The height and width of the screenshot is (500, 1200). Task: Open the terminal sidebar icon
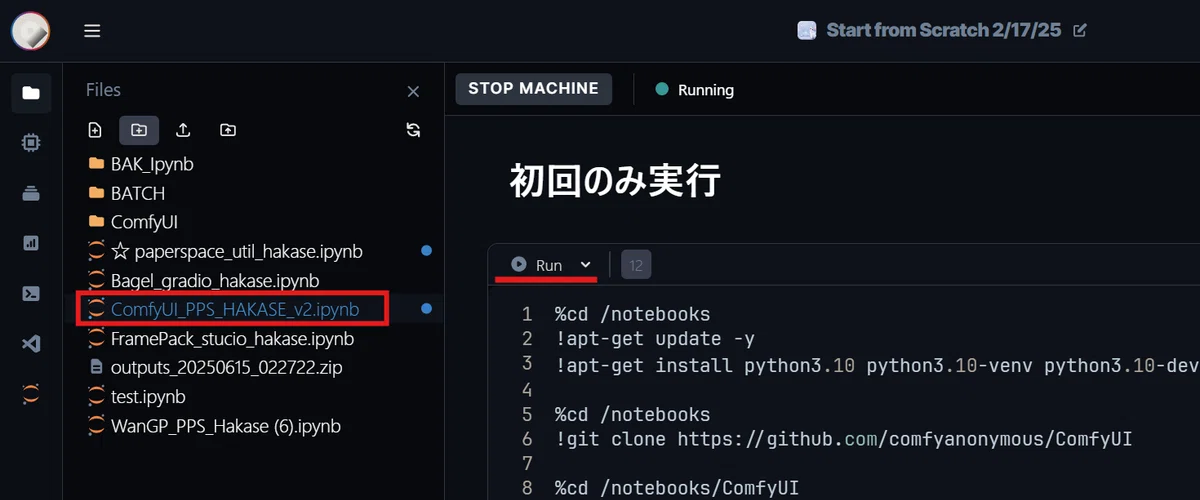tap(31, 293)
